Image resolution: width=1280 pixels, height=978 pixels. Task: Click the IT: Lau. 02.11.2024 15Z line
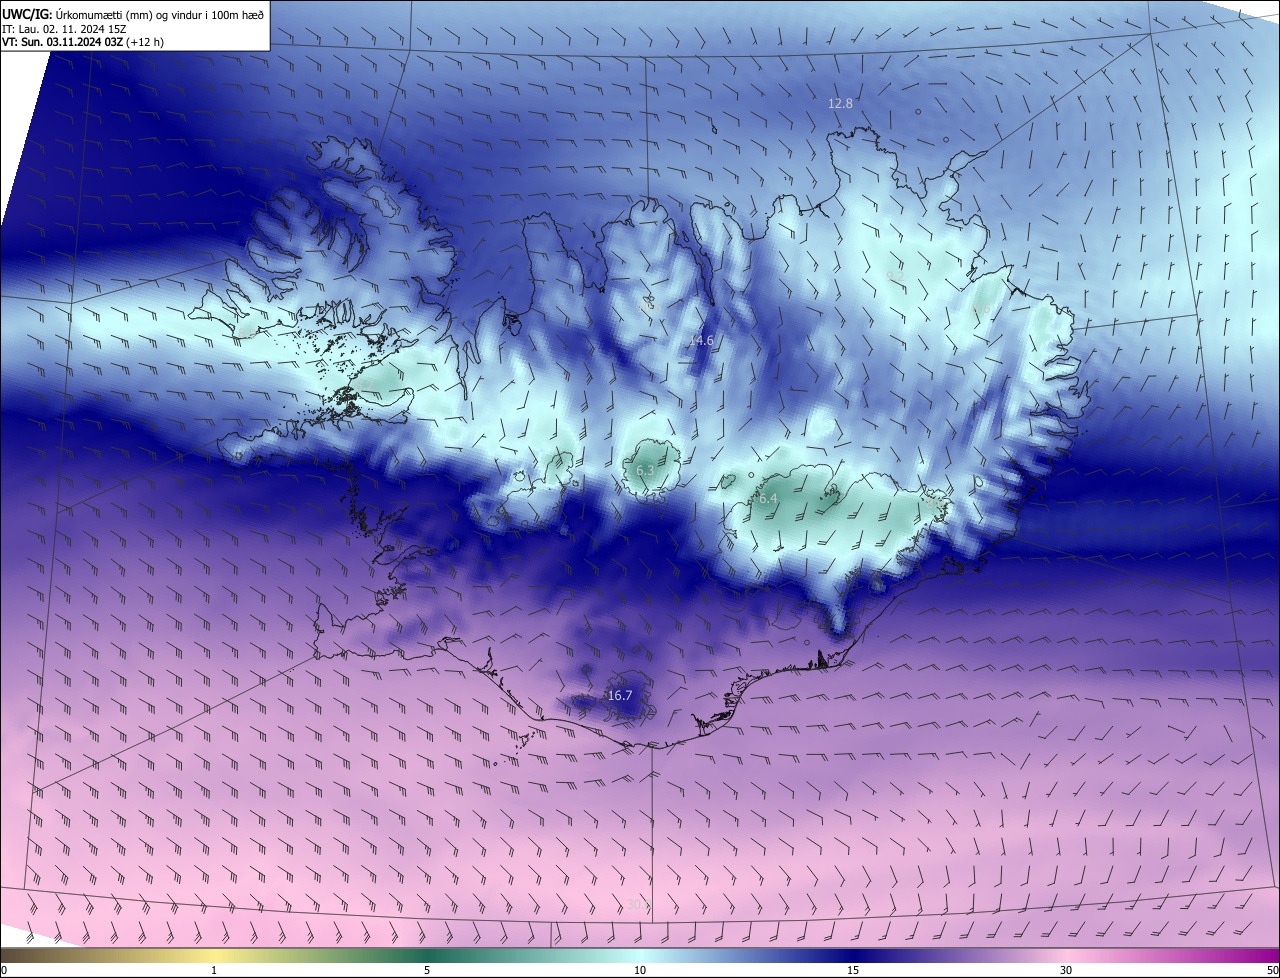point(64,29)
